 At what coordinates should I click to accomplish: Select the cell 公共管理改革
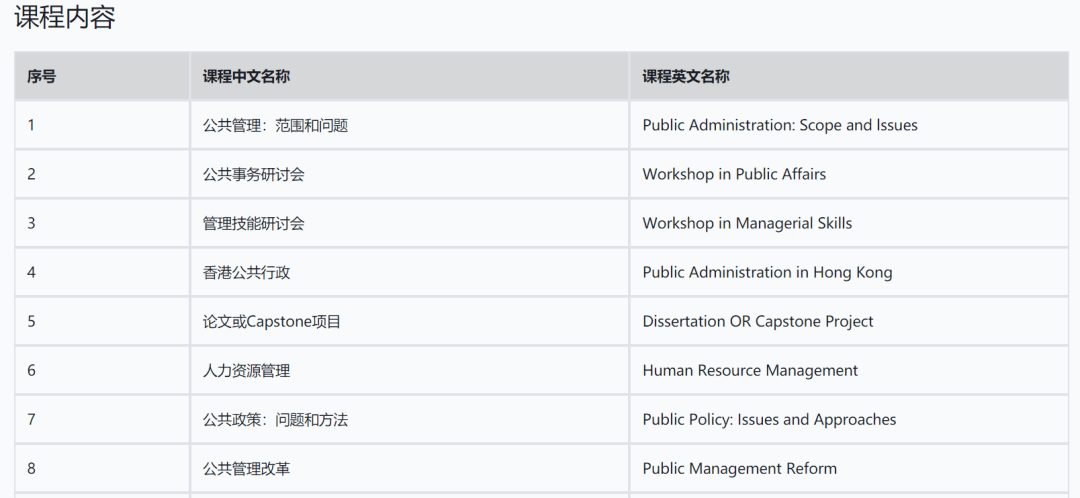(x=410, y=468)
